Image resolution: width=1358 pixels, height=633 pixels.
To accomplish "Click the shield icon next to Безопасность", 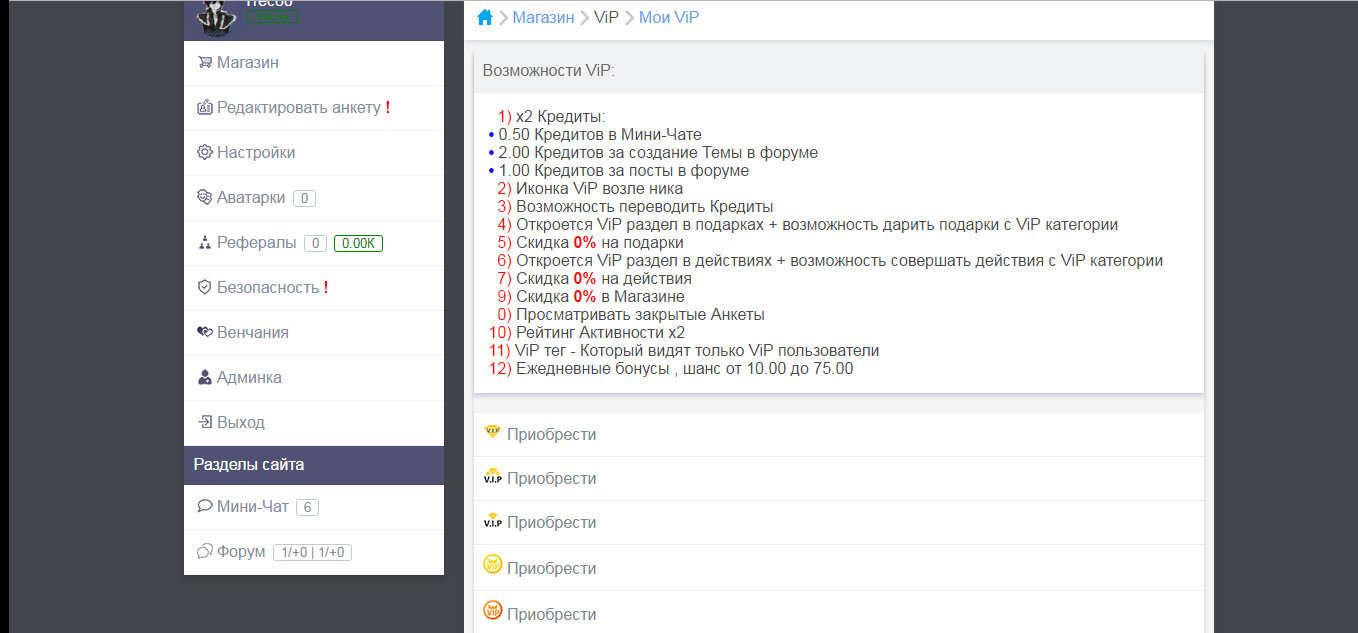I will point(204,287).
